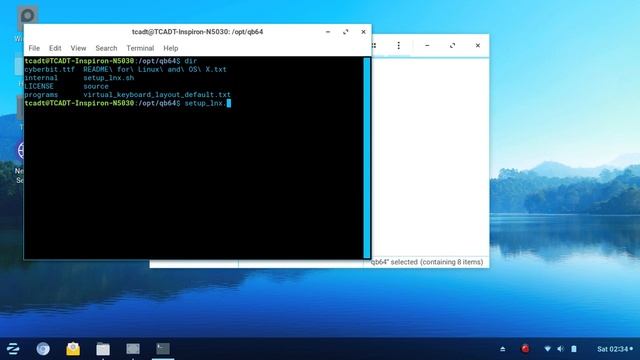This screenshot has width=640, height=360.
Task: Click 'programs' in the terminal listing
Action: click(41, 95)
